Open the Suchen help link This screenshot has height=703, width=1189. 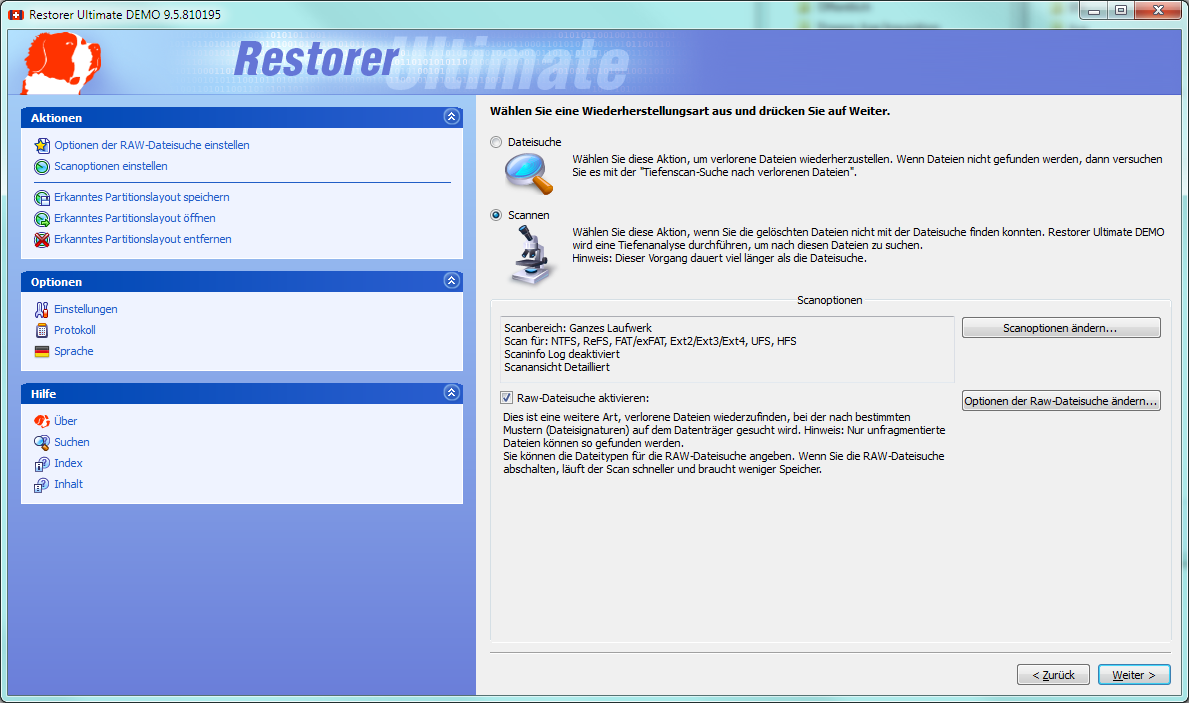[x=71, y=442]
